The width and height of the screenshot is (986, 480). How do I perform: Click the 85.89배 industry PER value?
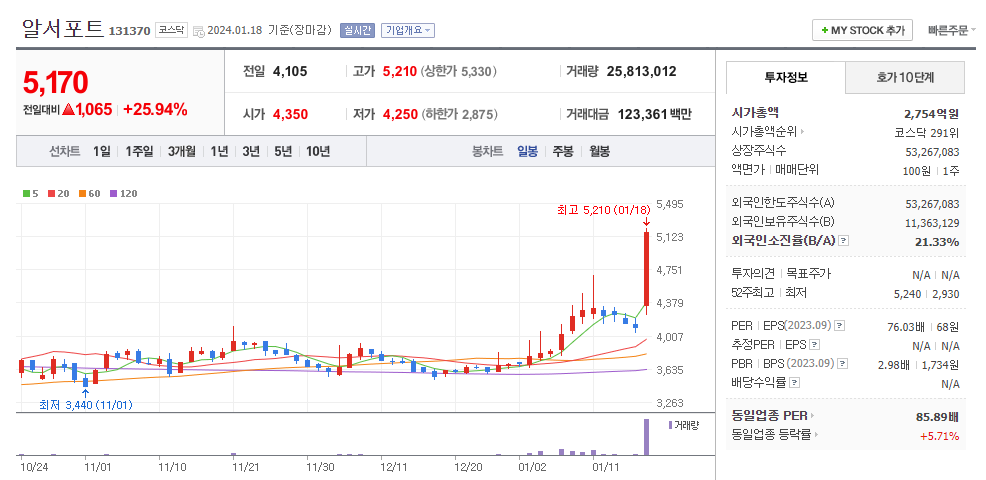tap(938, 416)
